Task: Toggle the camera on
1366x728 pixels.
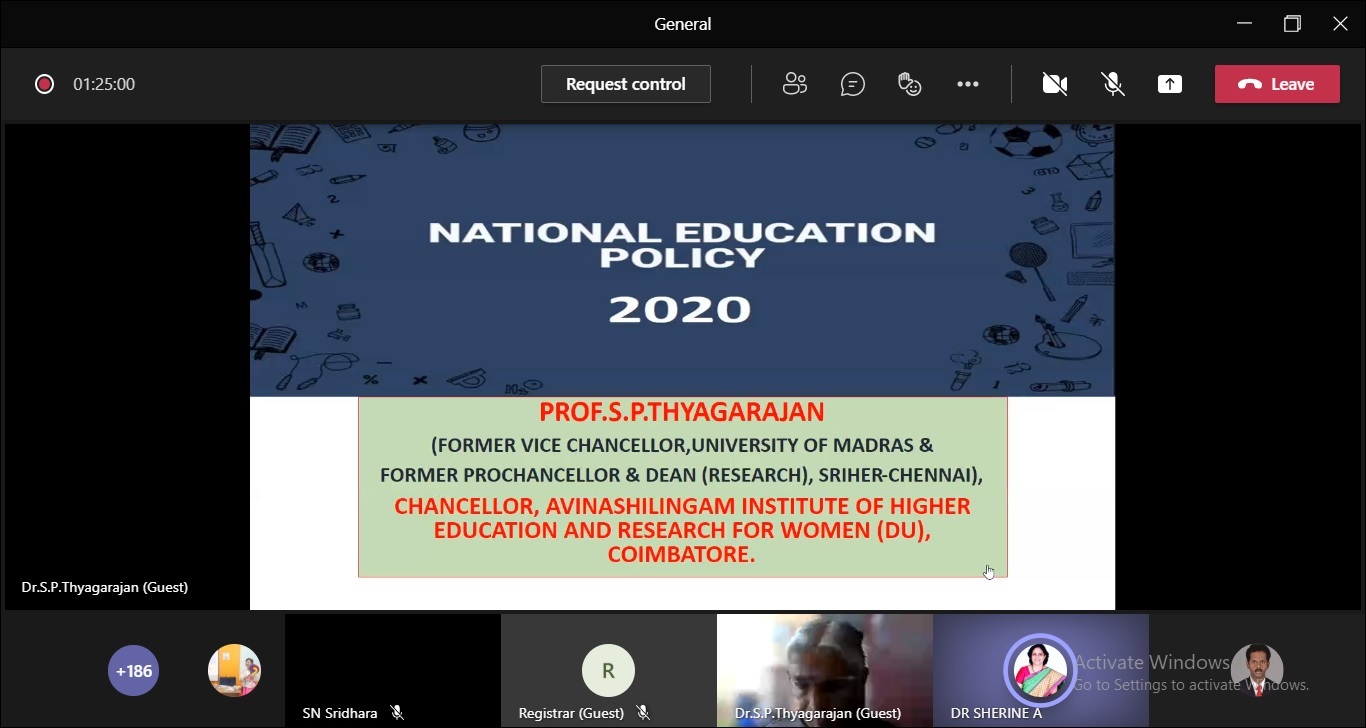Action: click(1055, 84)
